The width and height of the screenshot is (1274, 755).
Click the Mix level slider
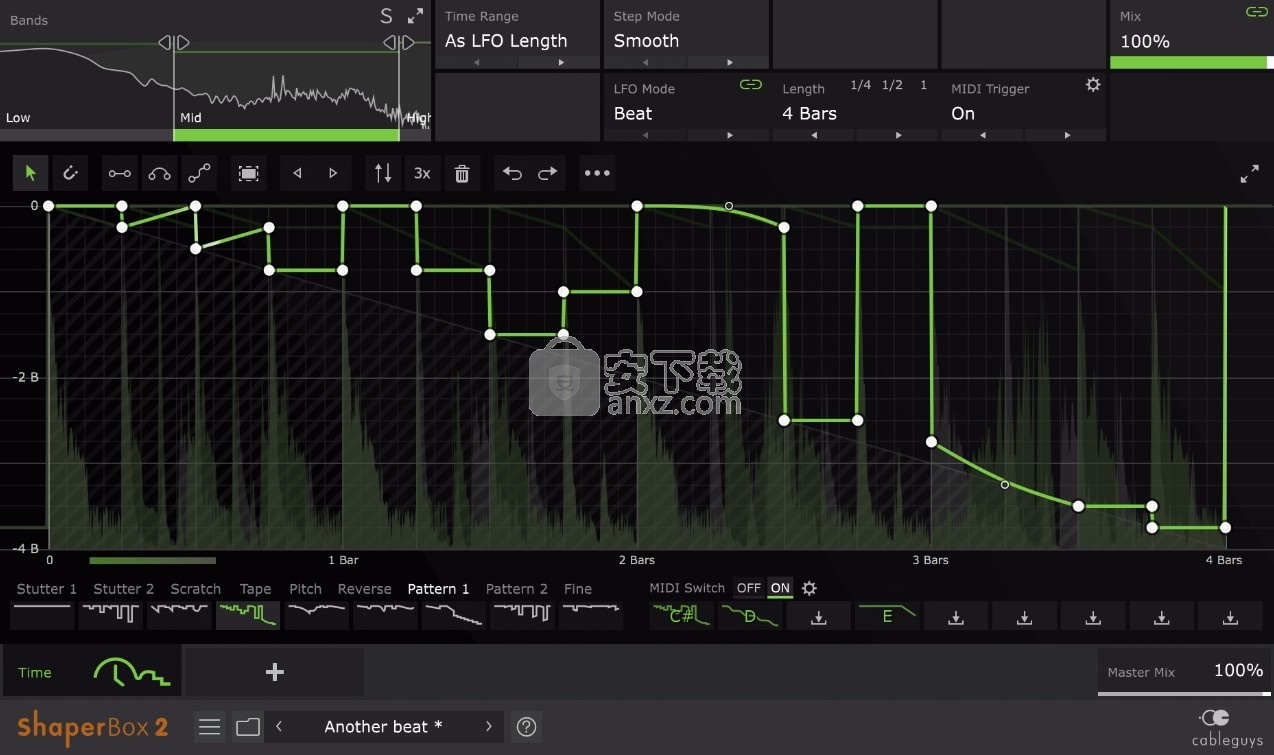point(1191,62)
